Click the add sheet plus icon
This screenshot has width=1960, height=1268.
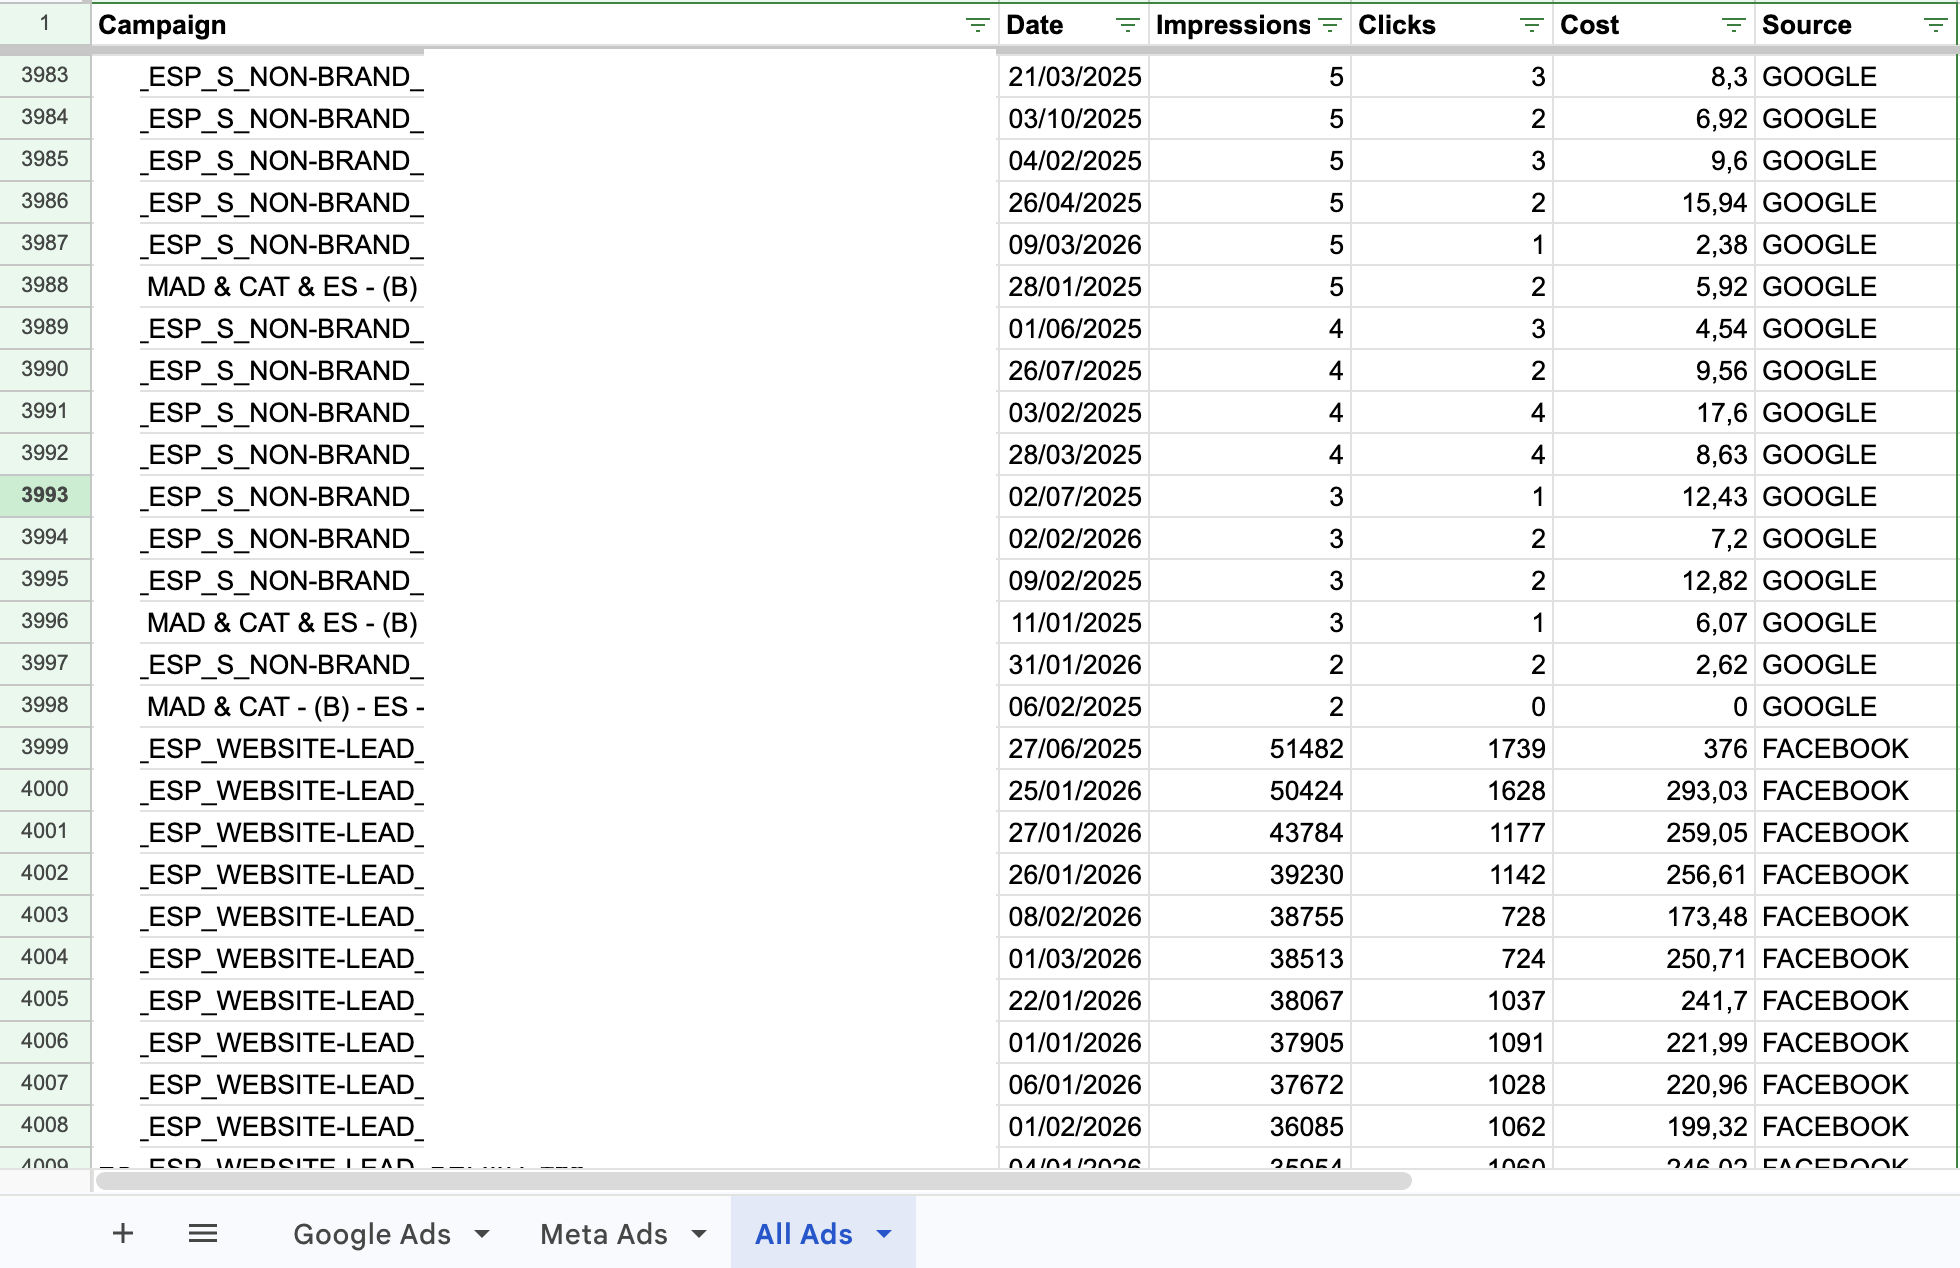(x=122, y=1232)
